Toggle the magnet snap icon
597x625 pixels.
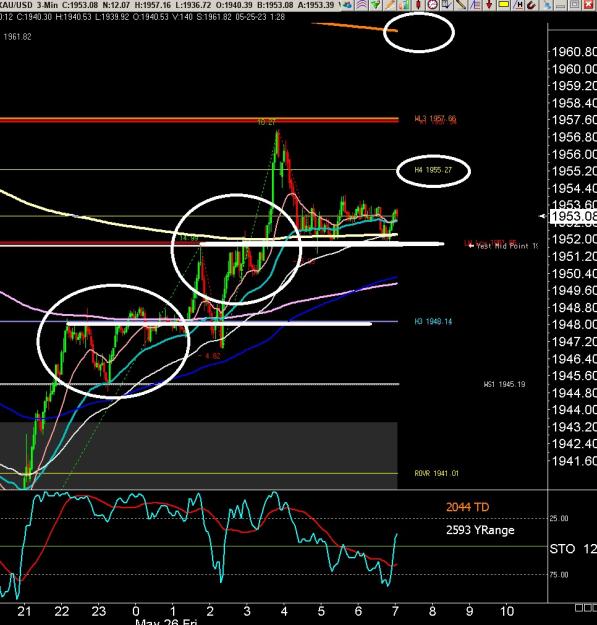click(x=531, y=5)
